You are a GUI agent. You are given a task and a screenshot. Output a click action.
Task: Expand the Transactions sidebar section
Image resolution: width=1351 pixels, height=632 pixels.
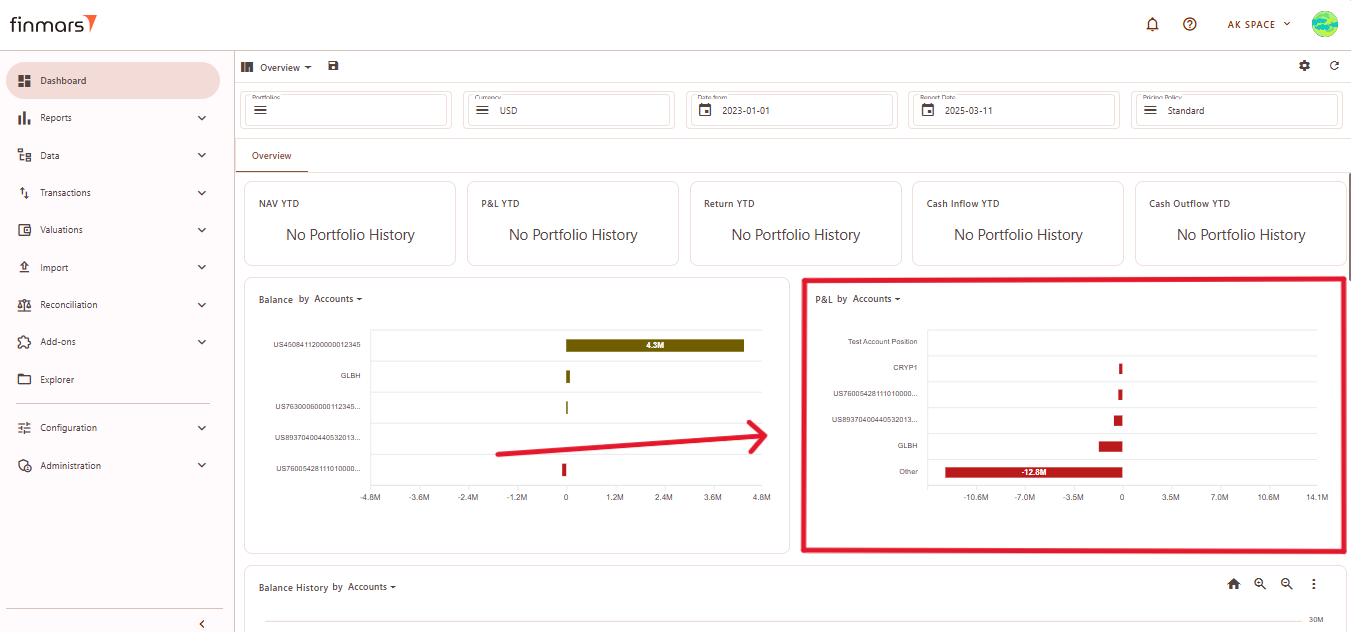[x=113, y=193]
